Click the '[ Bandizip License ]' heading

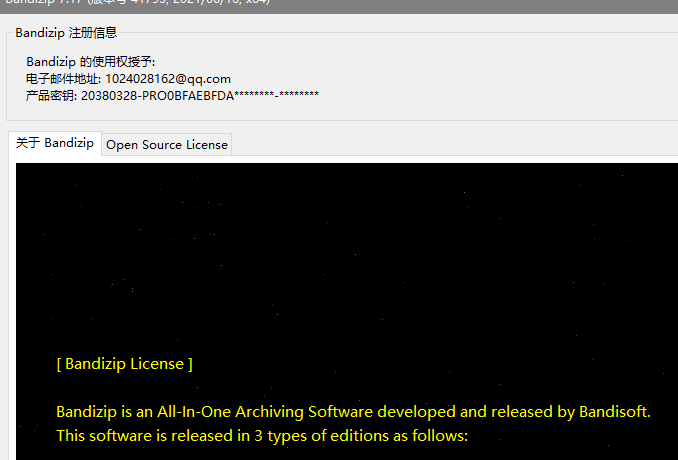click(125, 364)
